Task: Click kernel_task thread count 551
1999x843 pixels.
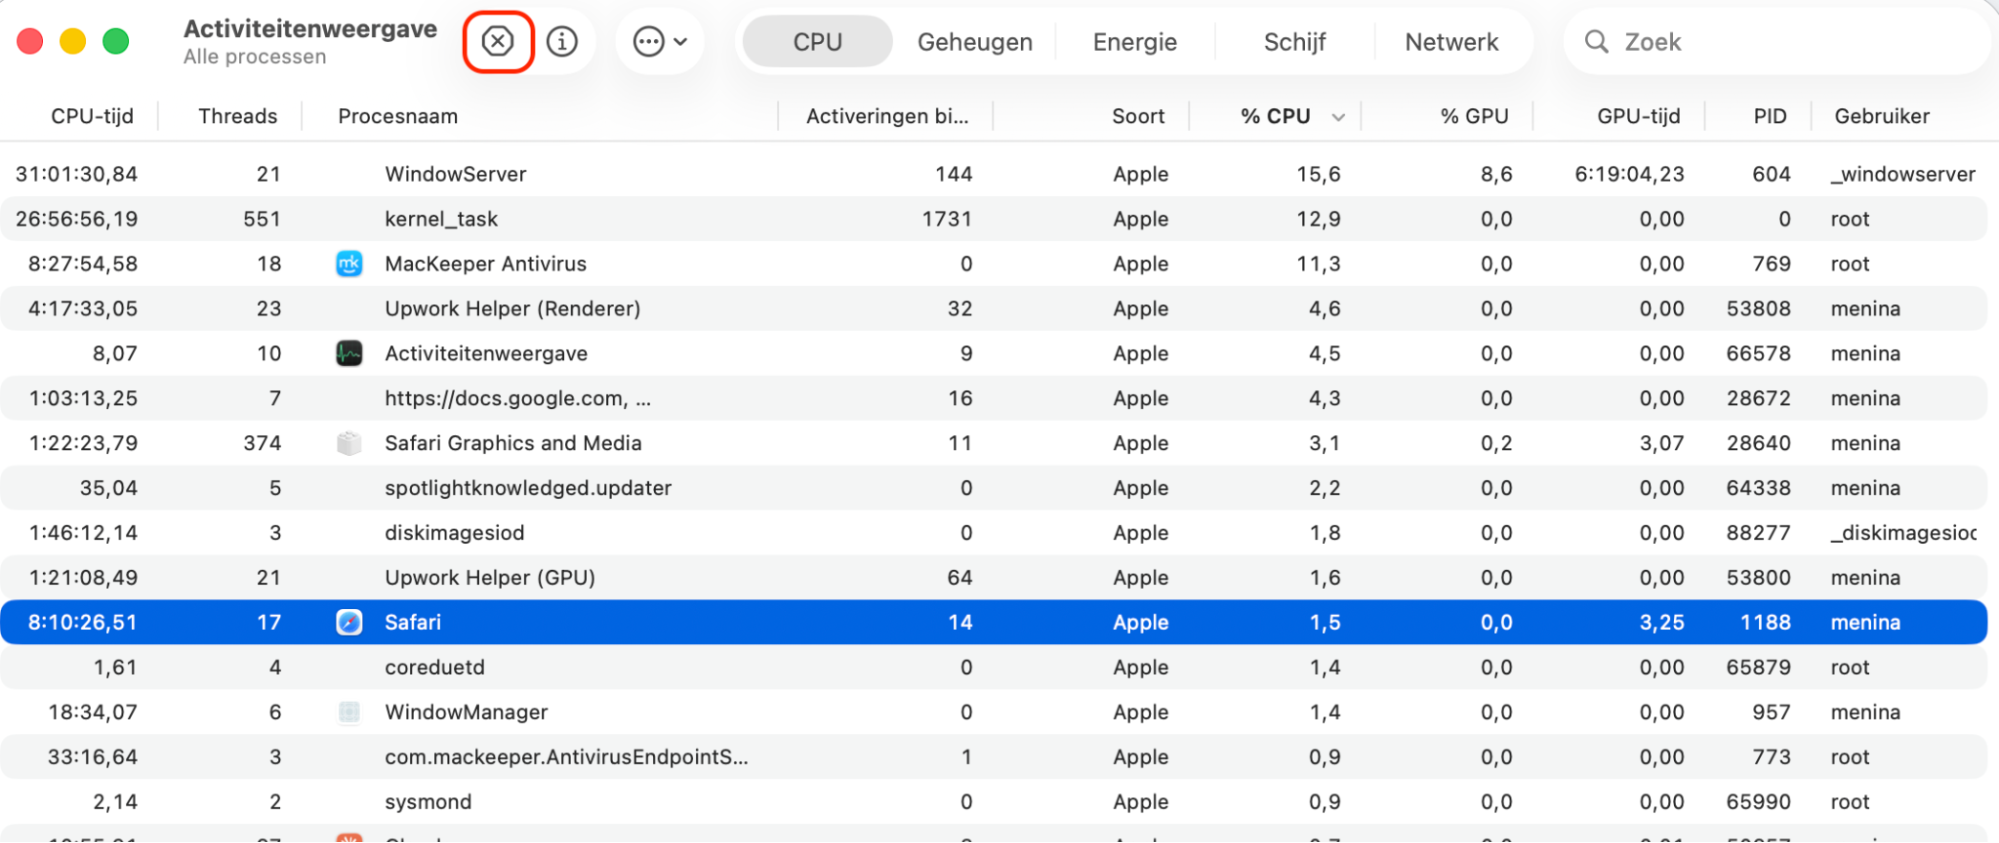Action: 262,219
